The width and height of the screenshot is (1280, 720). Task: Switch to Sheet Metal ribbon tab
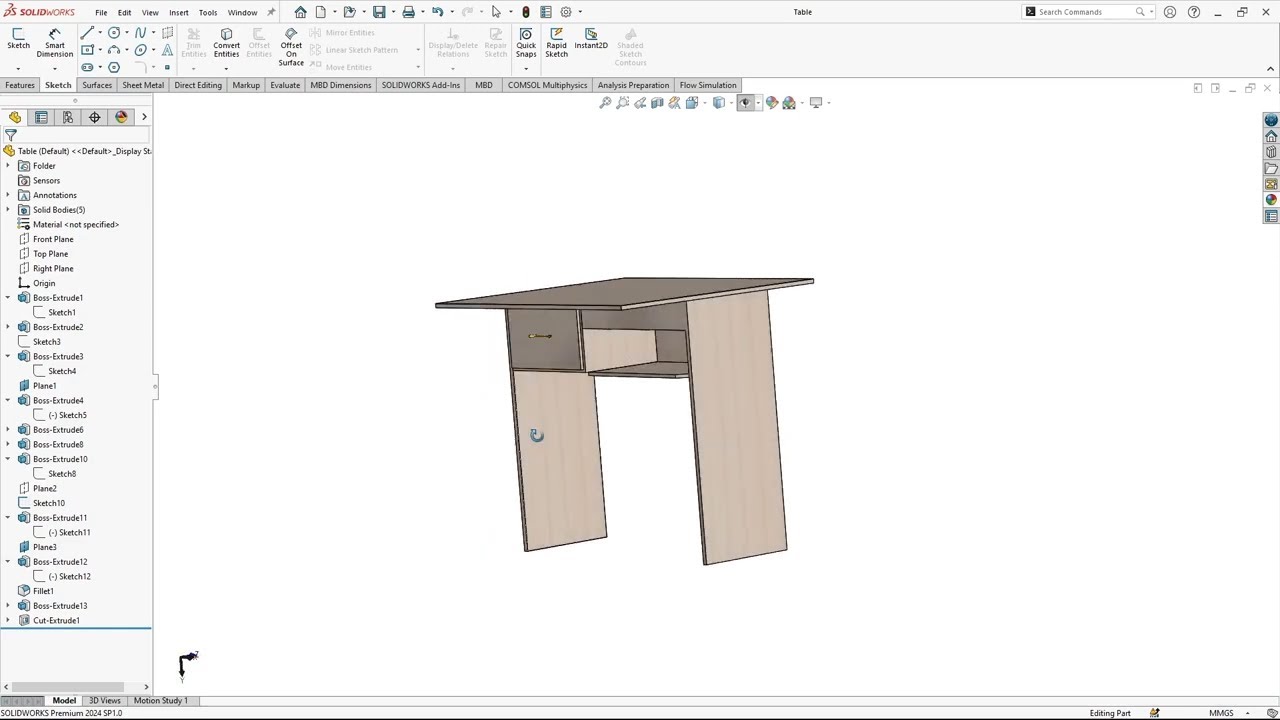[143, 85]
